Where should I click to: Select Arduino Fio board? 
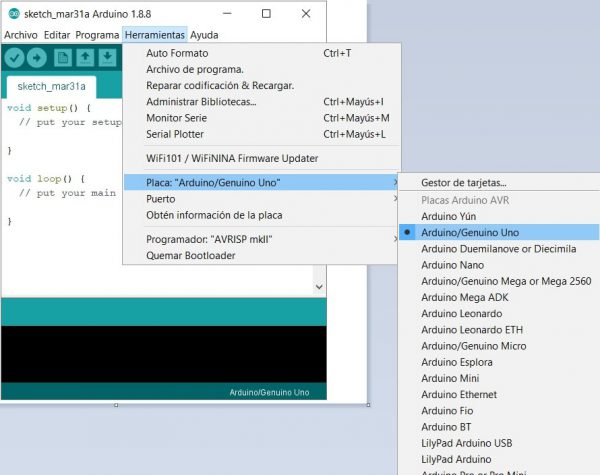pos(499,411)
